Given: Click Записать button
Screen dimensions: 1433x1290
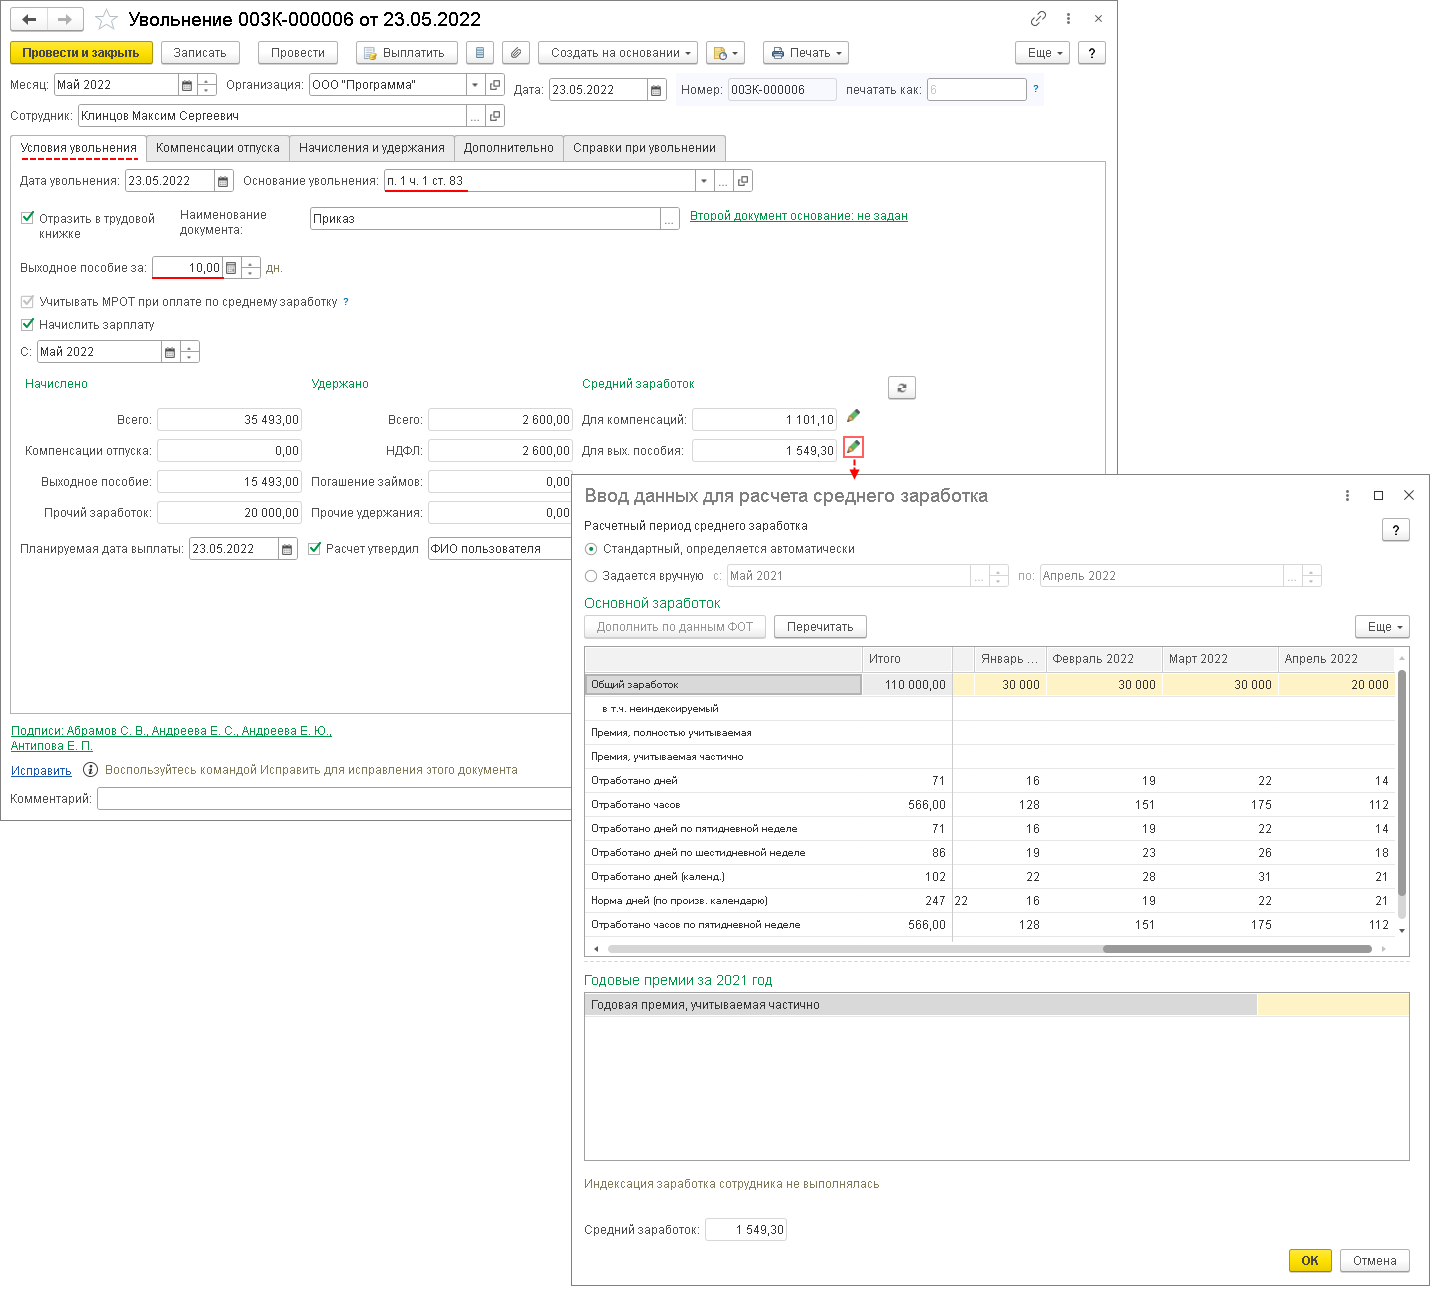Looking at the screenshot, I should click(200, 53).
